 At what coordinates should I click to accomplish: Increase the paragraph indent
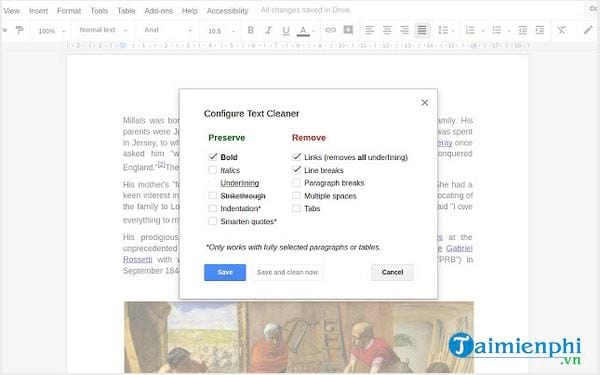point(540,30)
